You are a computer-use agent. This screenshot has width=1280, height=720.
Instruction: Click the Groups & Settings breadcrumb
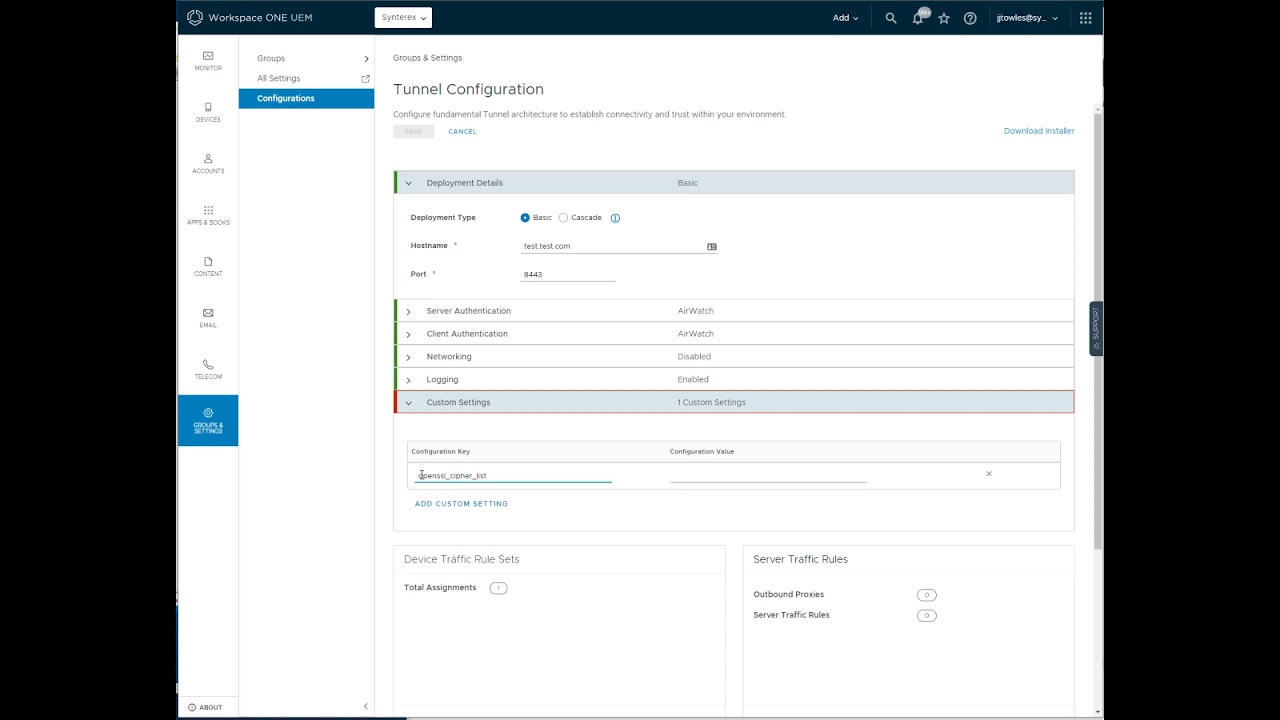(x=427, y=58)
